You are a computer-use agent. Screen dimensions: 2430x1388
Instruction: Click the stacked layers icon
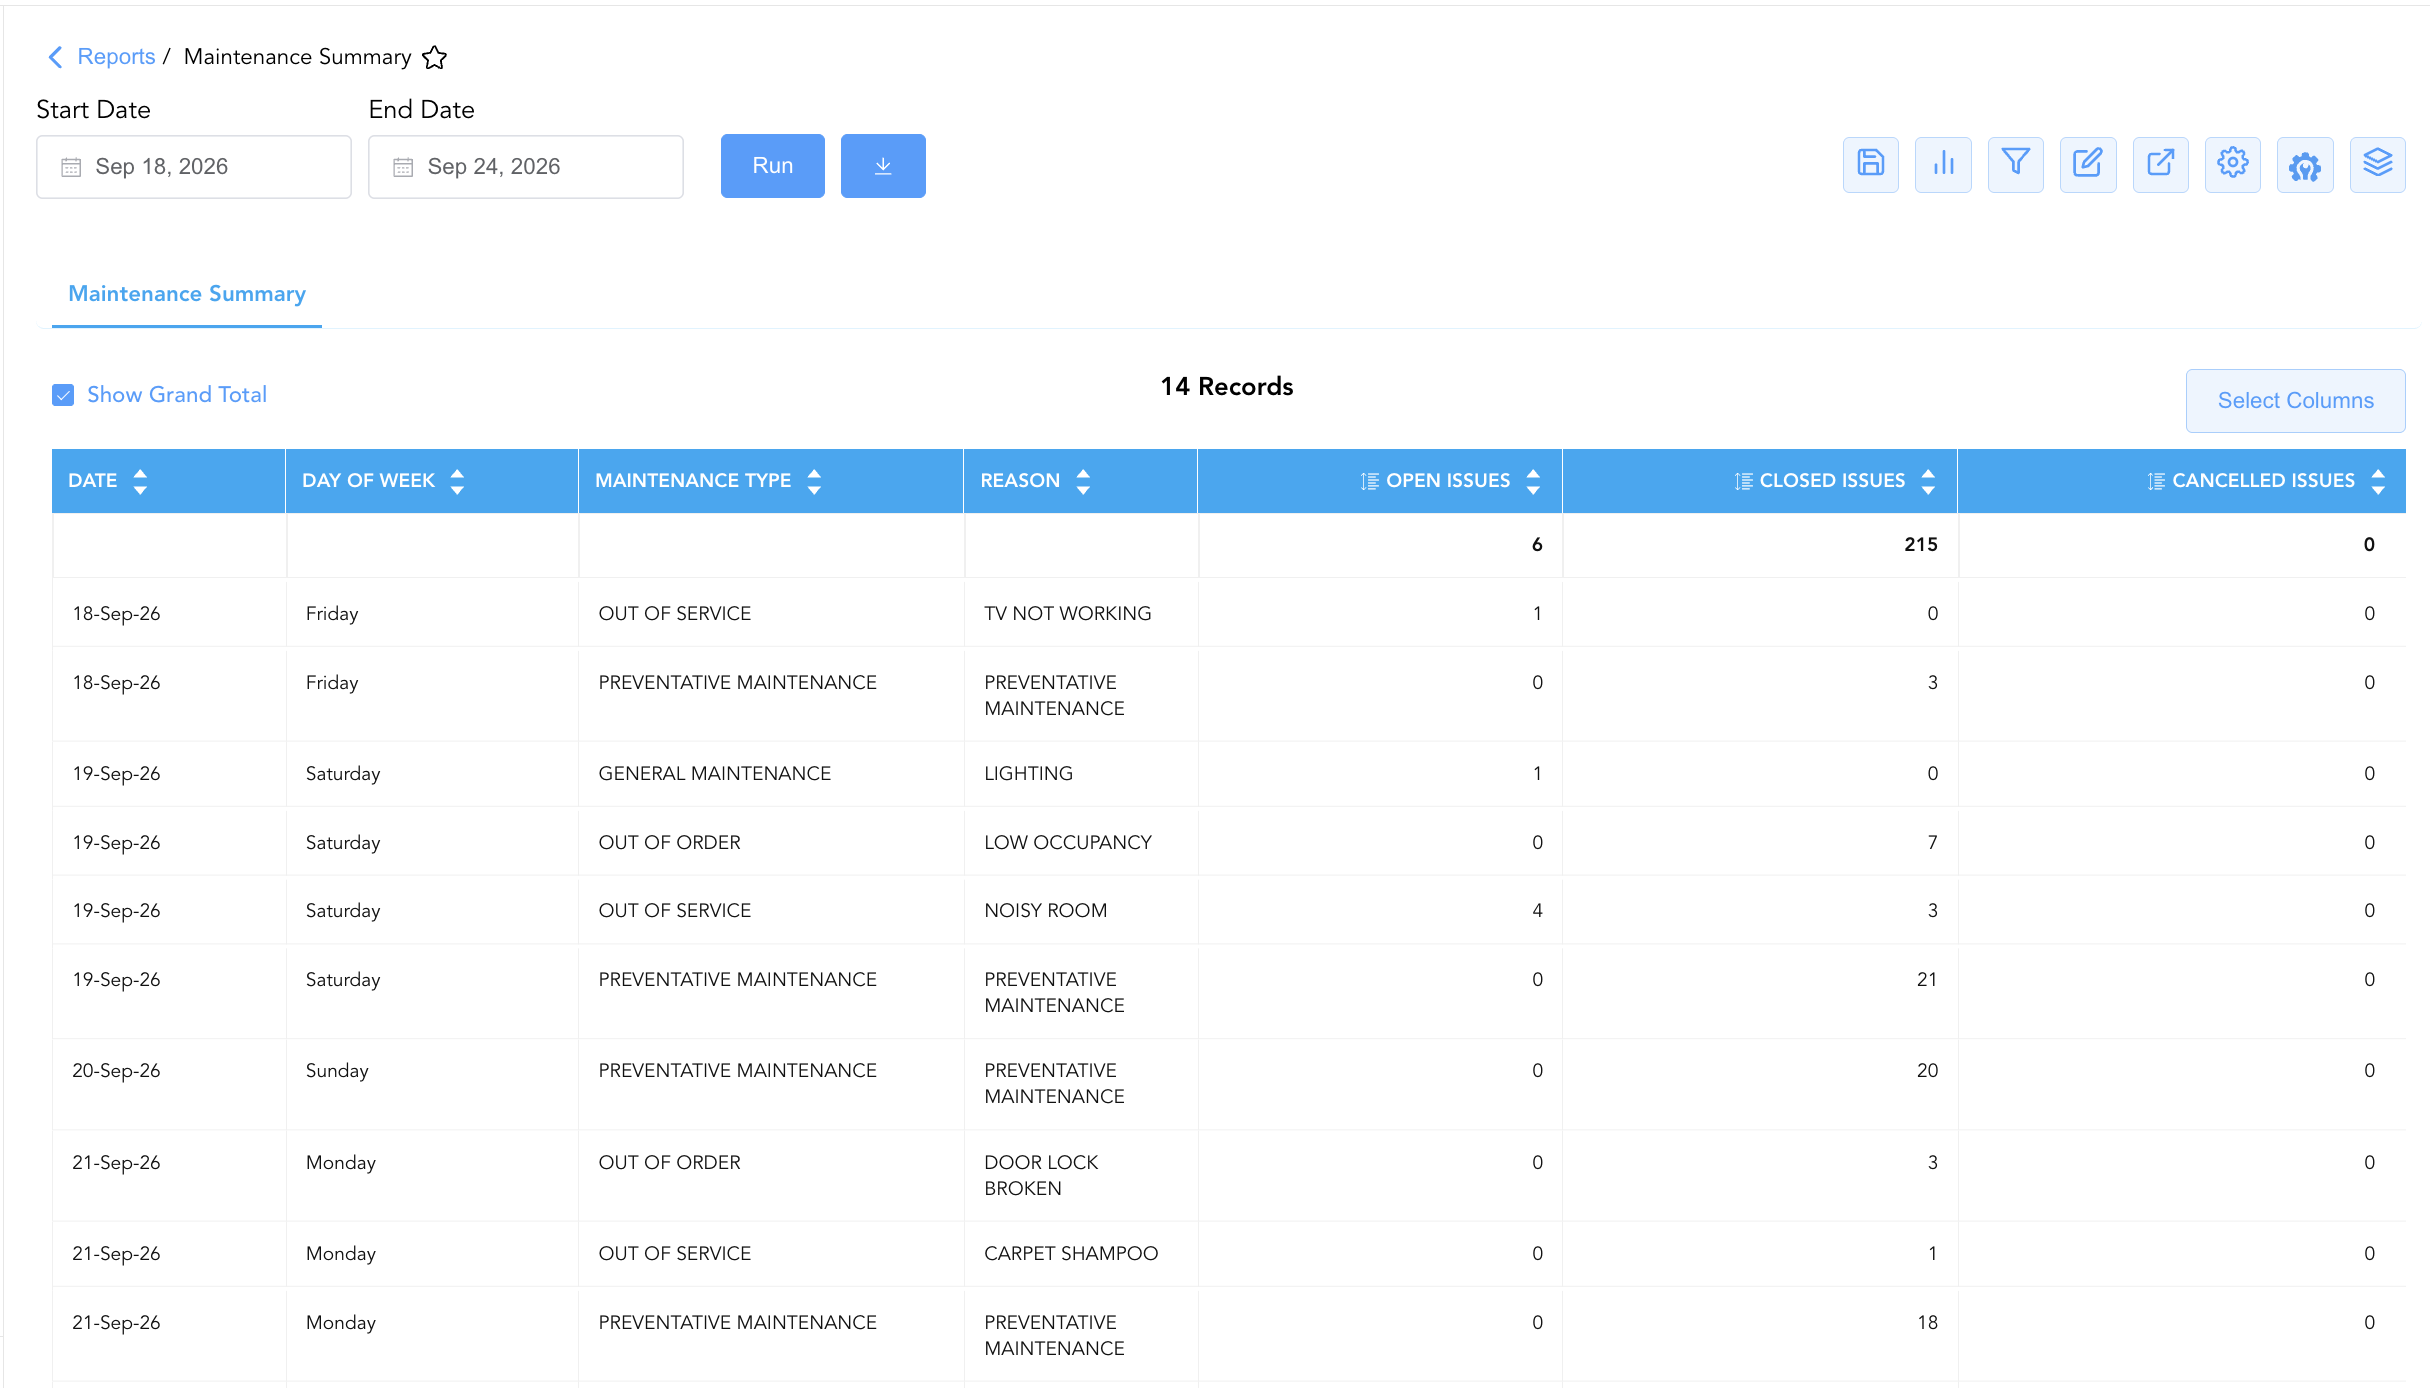(2377, 164)
